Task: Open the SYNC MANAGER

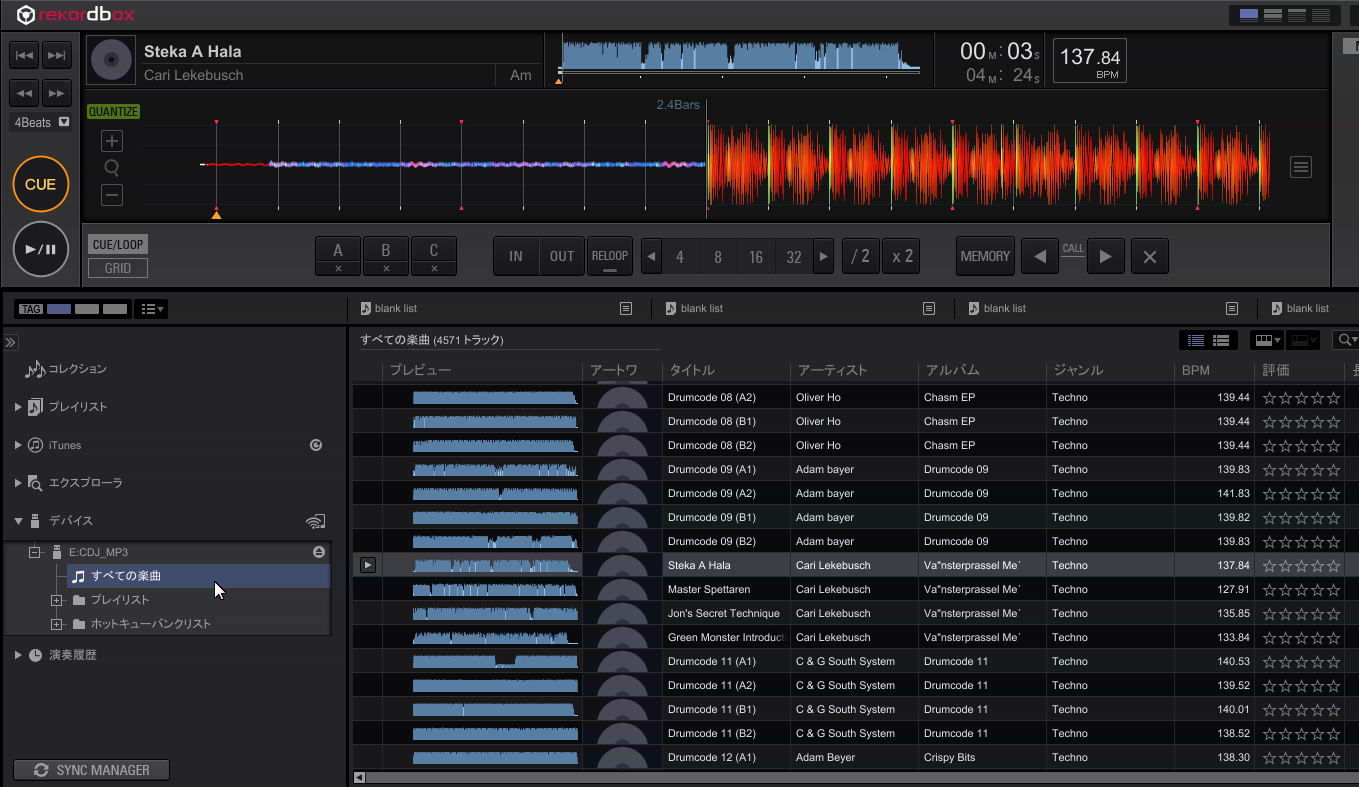Action: (x=91, y=770)
